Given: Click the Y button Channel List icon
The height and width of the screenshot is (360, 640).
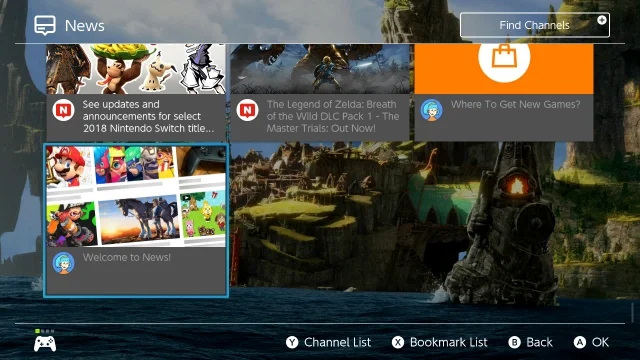Looking at the screenshot, I should click(292, 342).
